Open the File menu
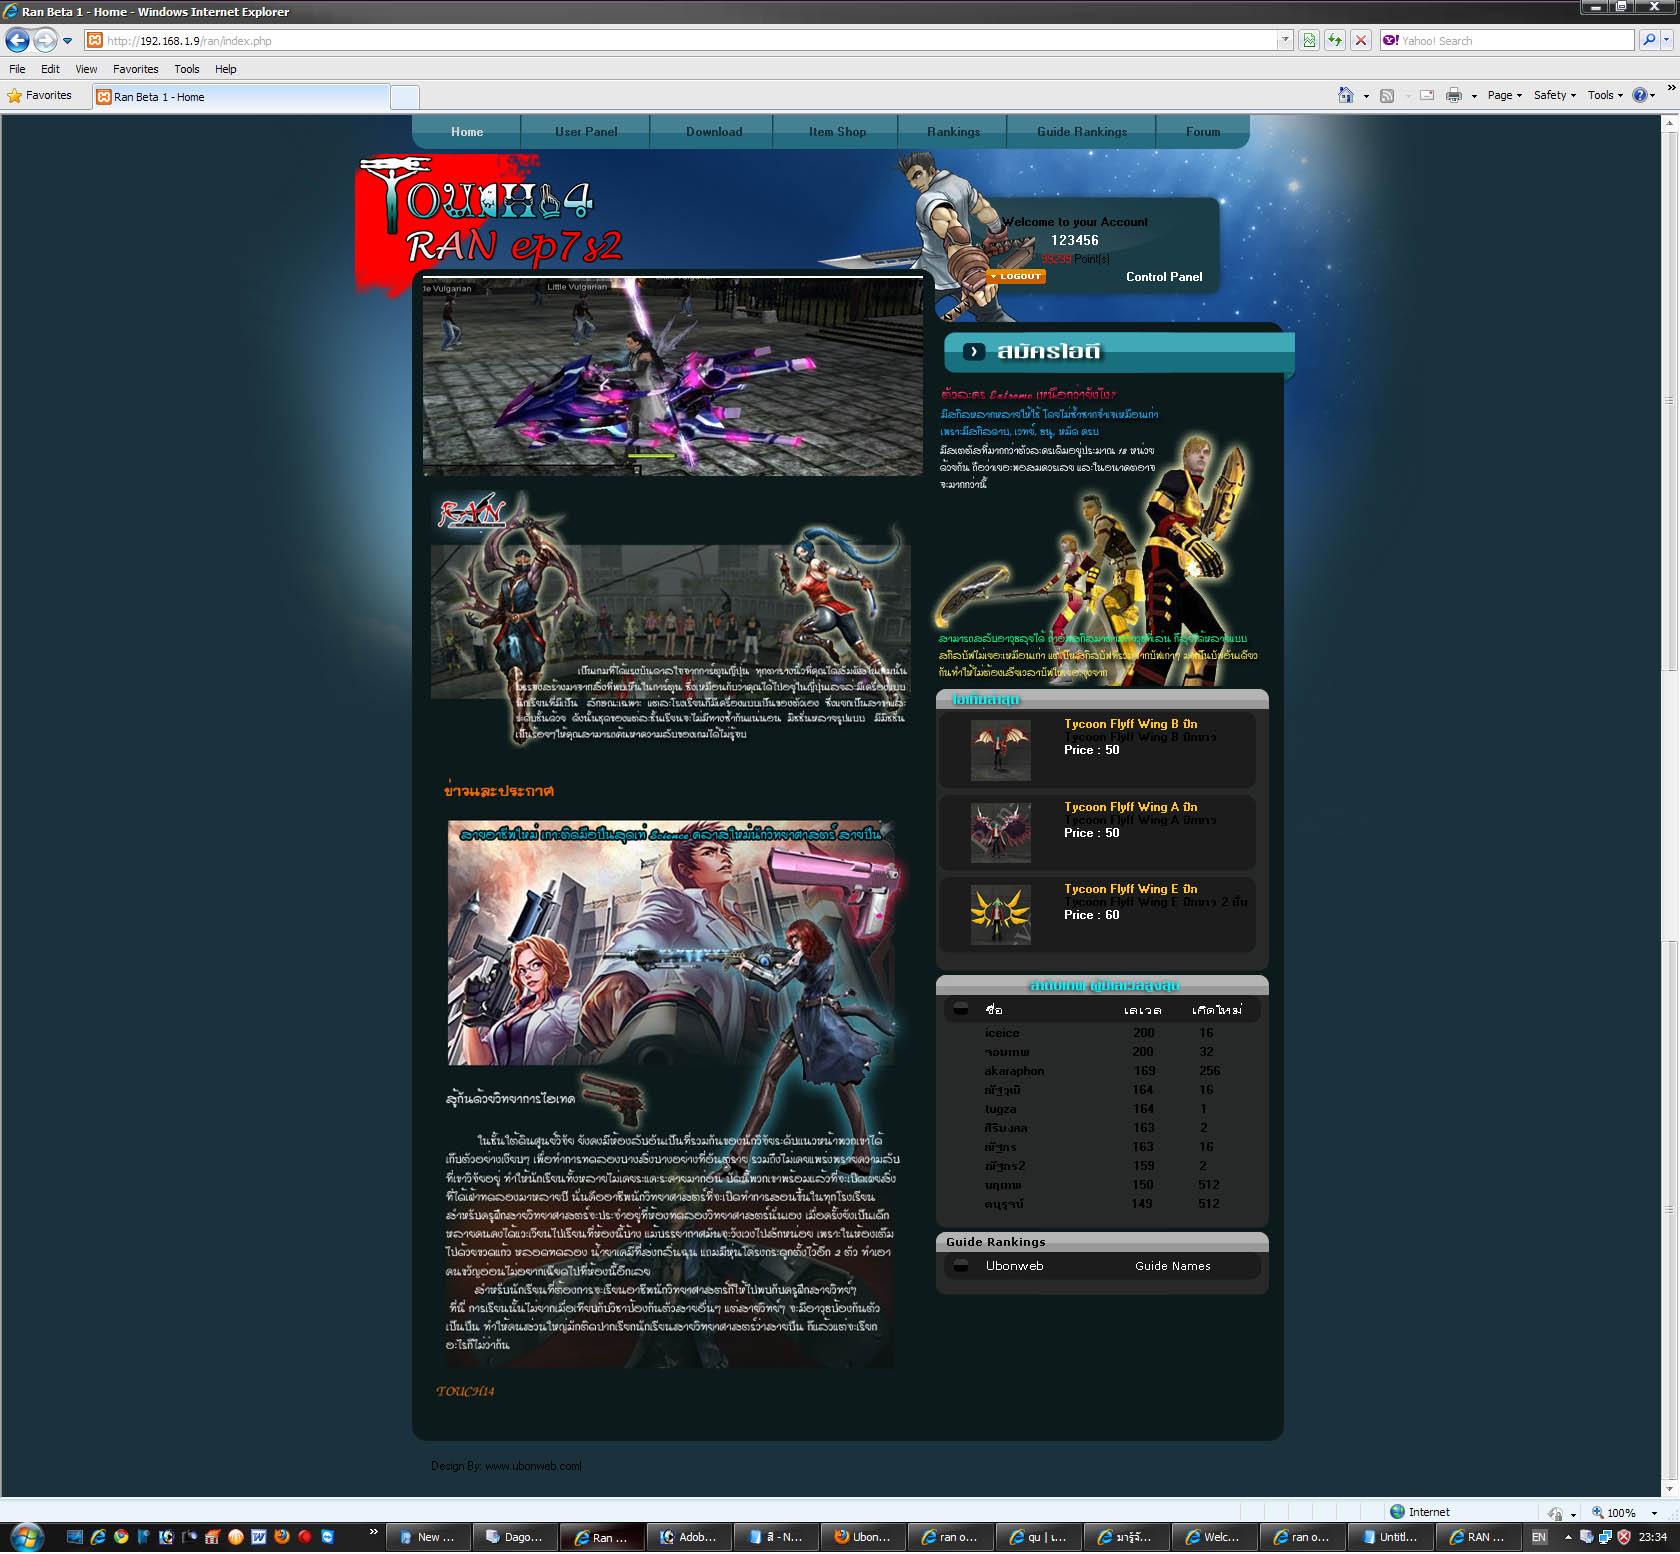 point(17,69)
